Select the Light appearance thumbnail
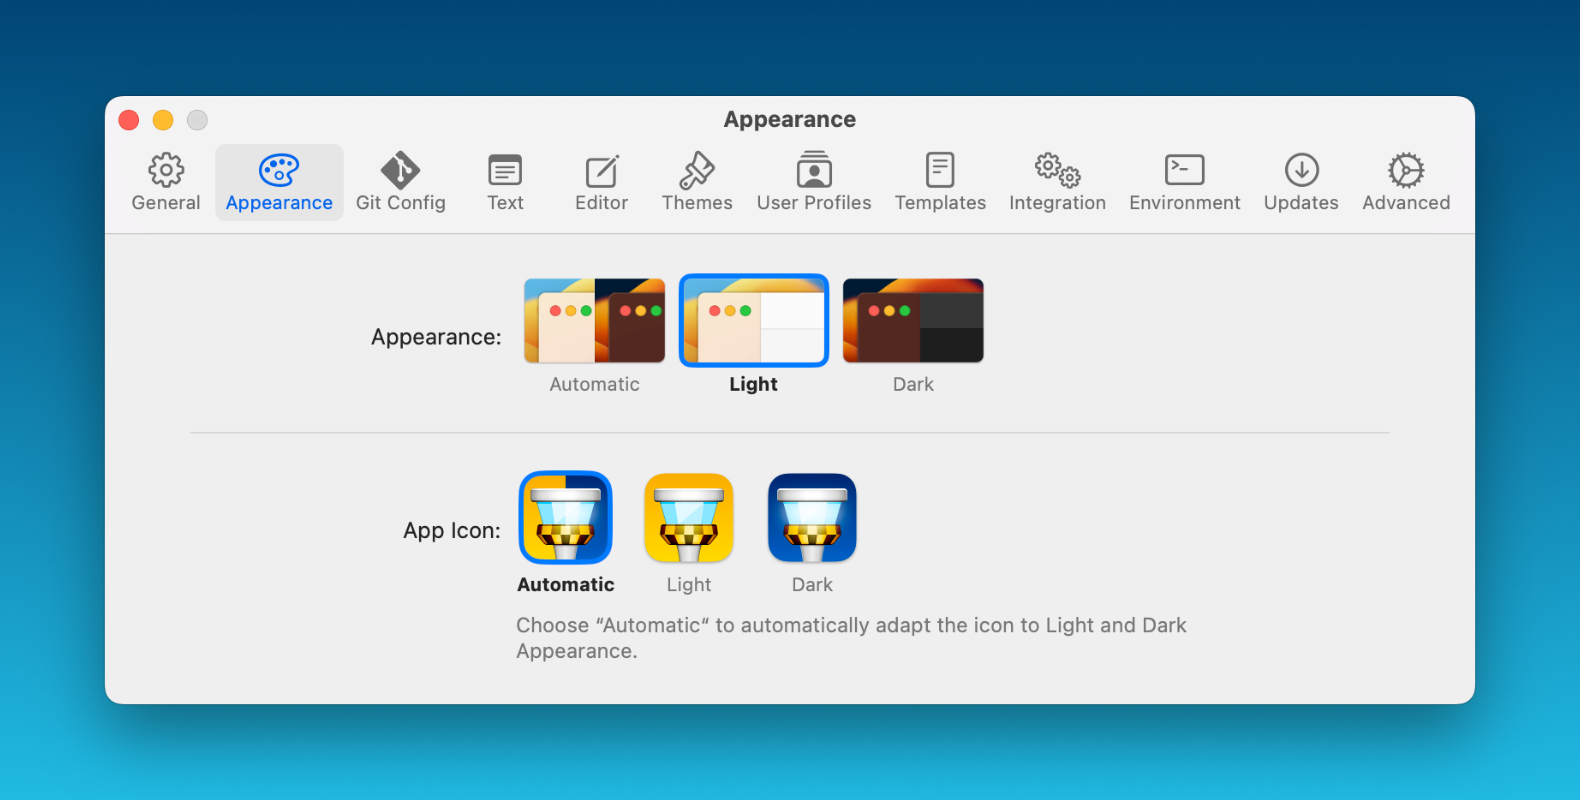Screen dimensions: 1580x800 coord(754,321)
